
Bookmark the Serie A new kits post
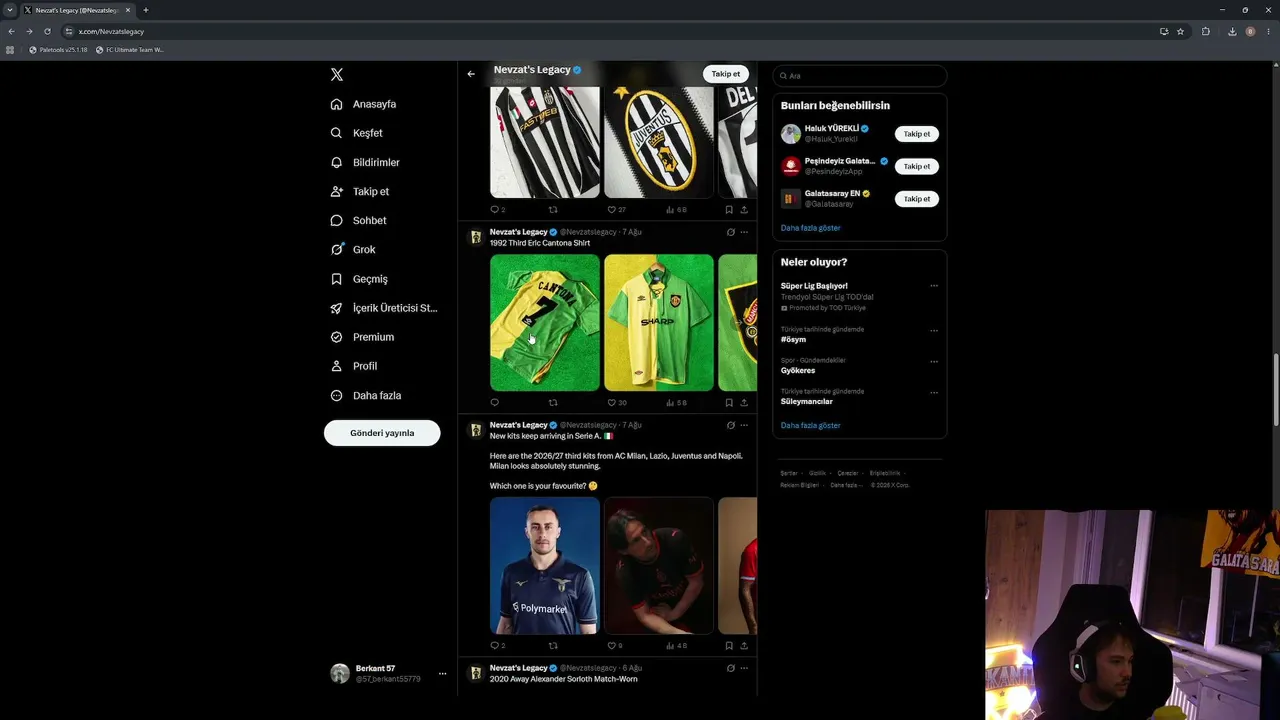729,646
